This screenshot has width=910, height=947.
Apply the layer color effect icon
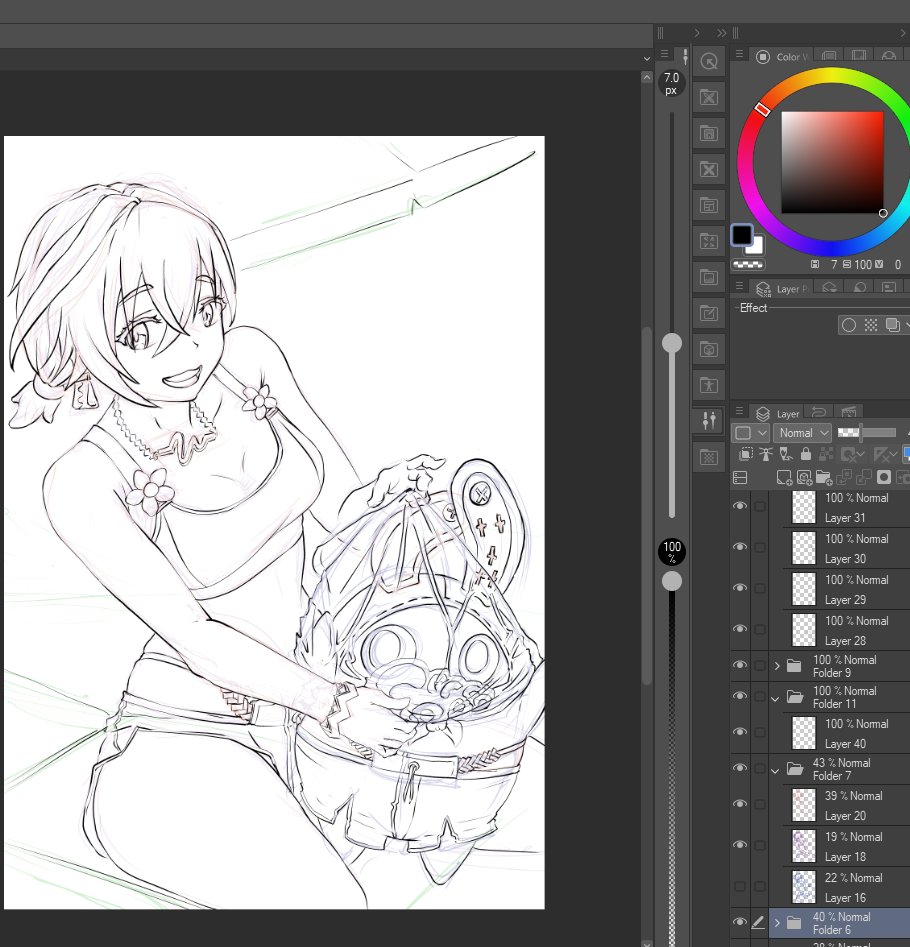(x=892, y=326)
